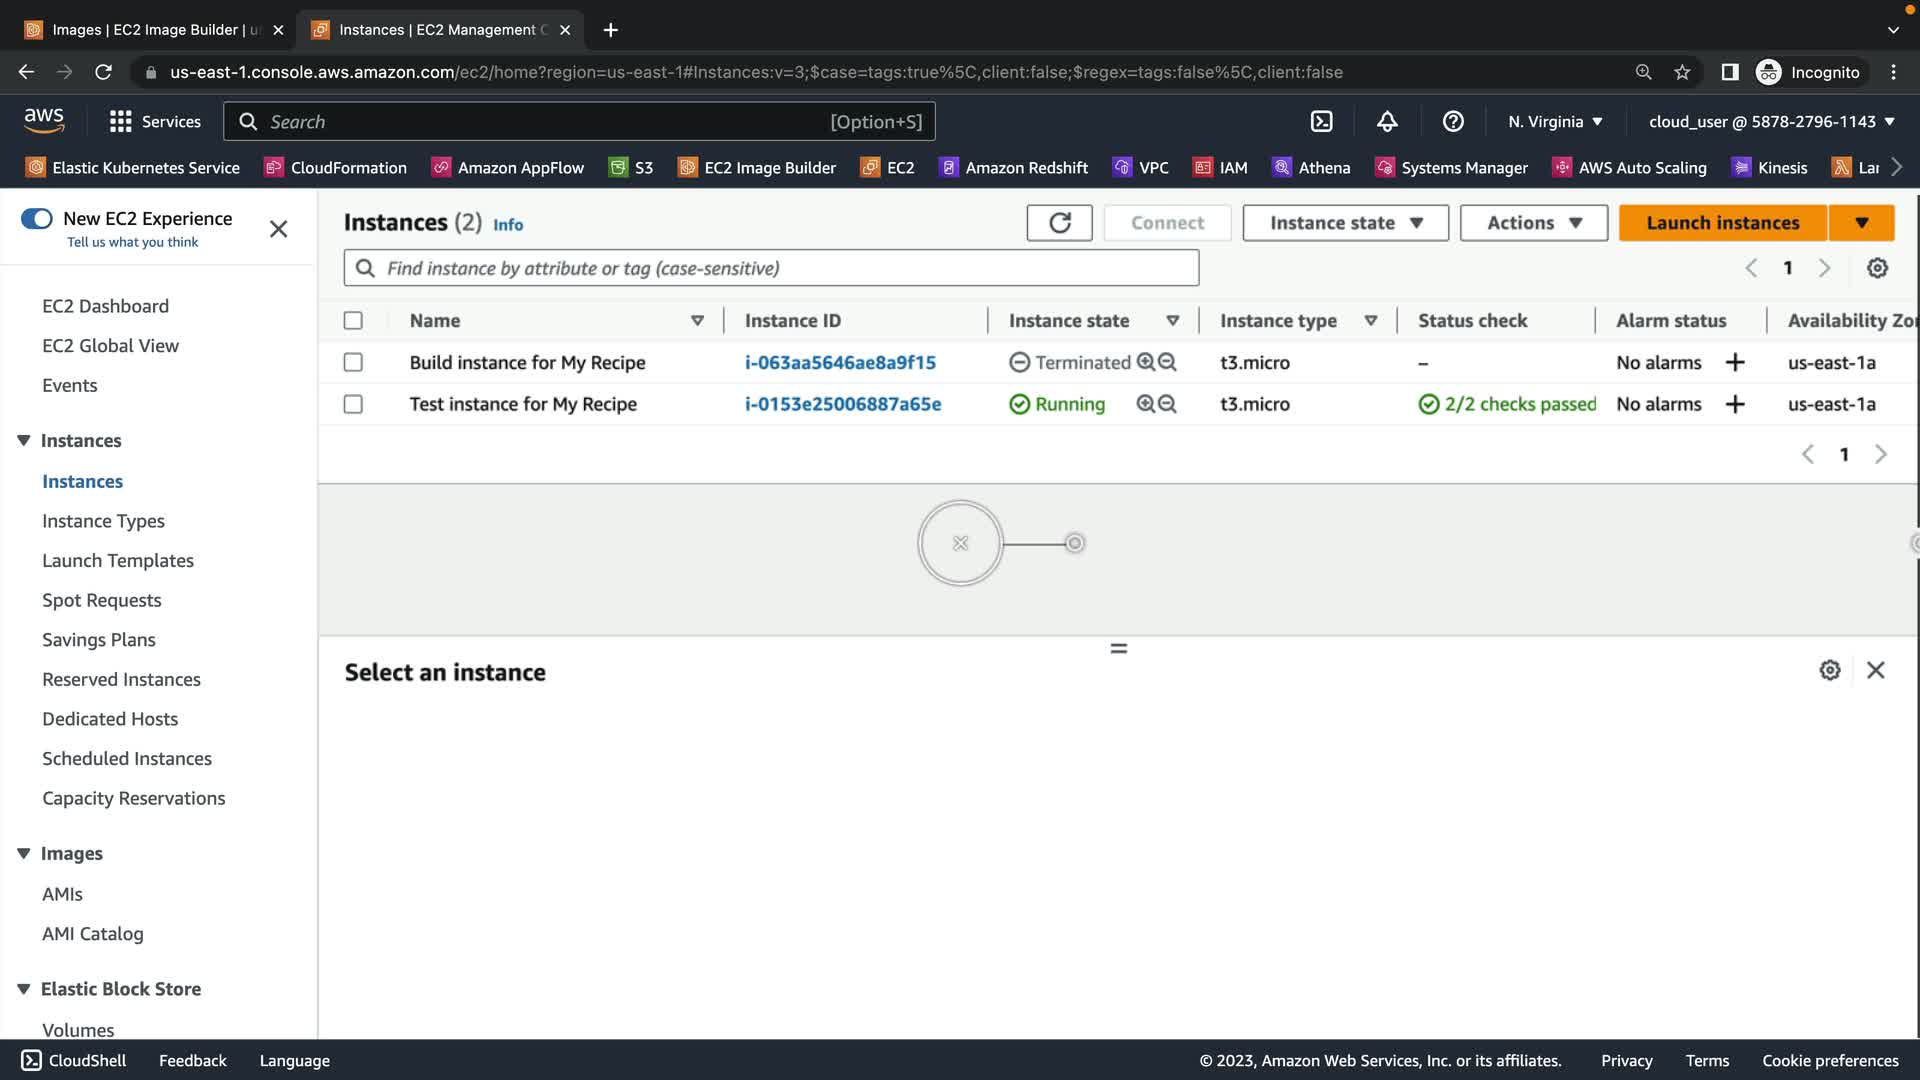Open instance ID i-0153e25006887a65e link
This screenshot has height=1080, width=1920.
pyautogui.click(x=842, y=404)
